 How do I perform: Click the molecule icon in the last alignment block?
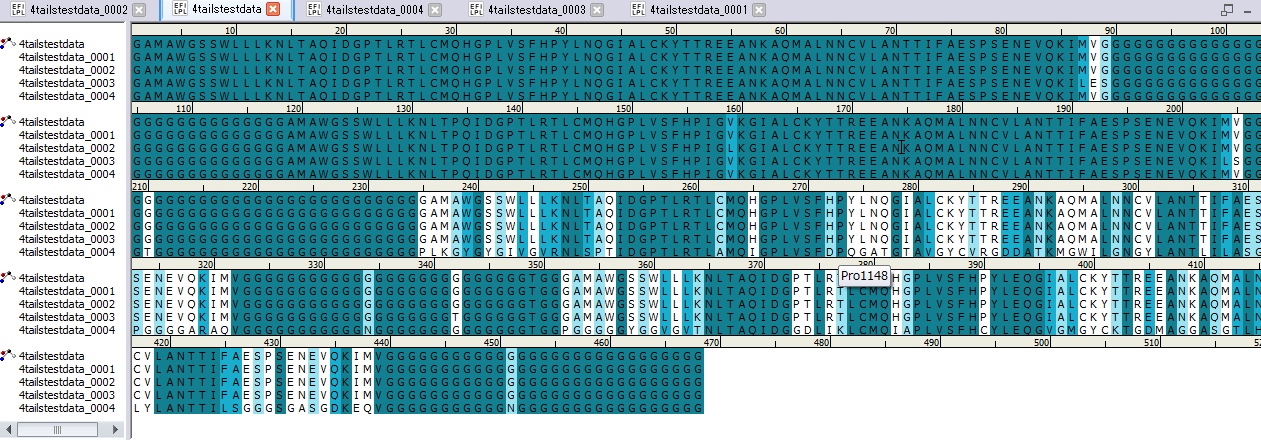[x=8, y=356]
